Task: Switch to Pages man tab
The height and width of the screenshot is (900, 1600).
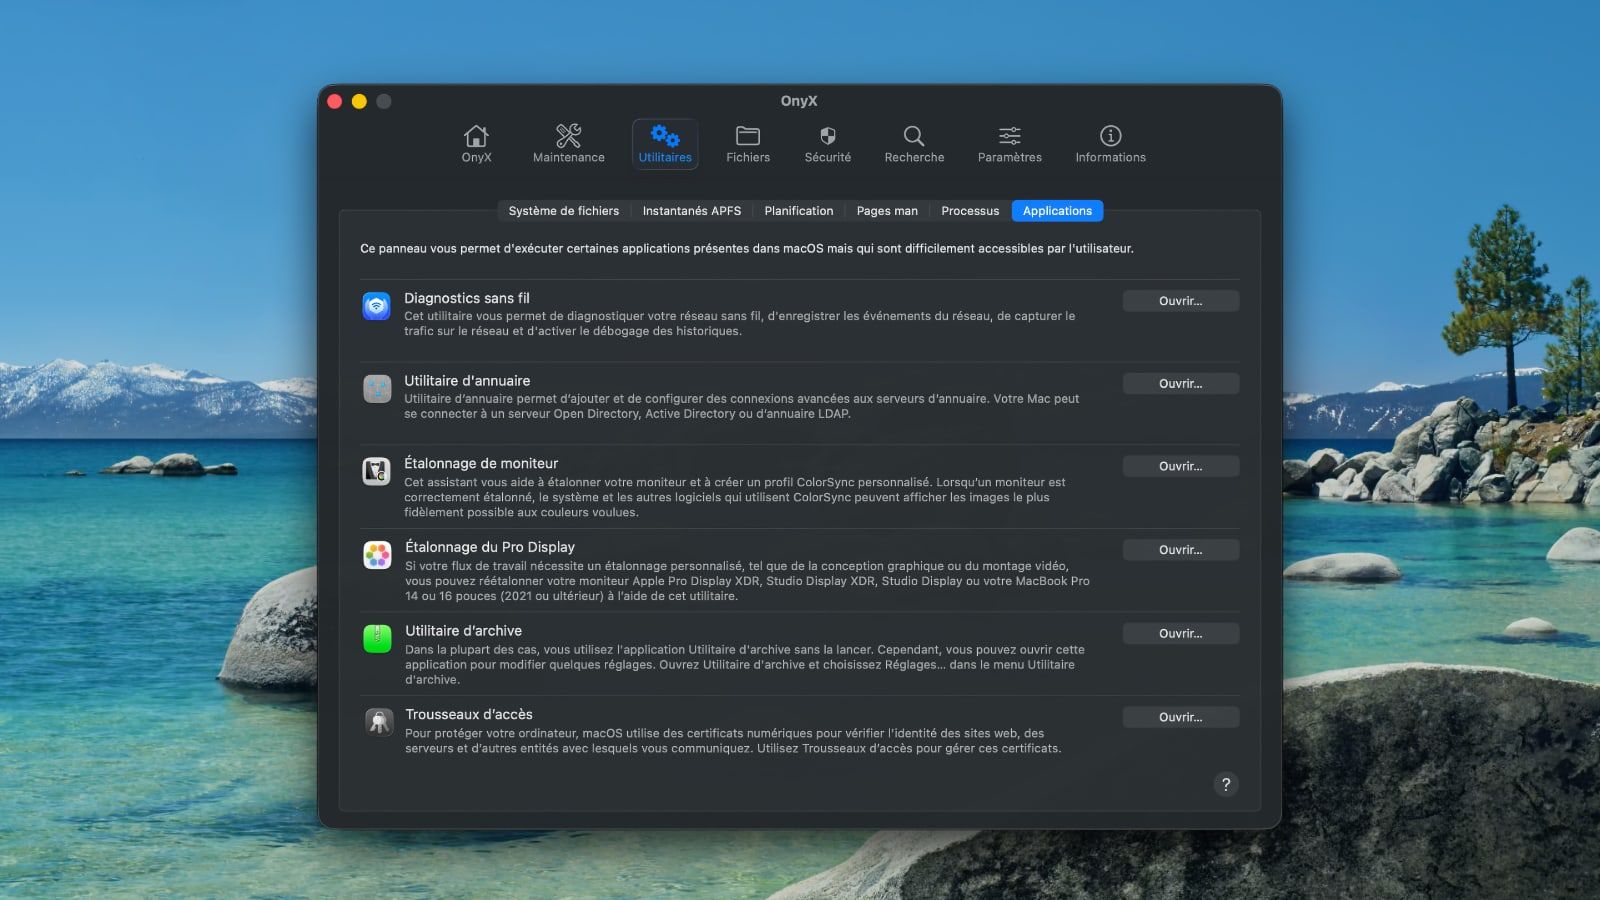Action: (887, 211)
